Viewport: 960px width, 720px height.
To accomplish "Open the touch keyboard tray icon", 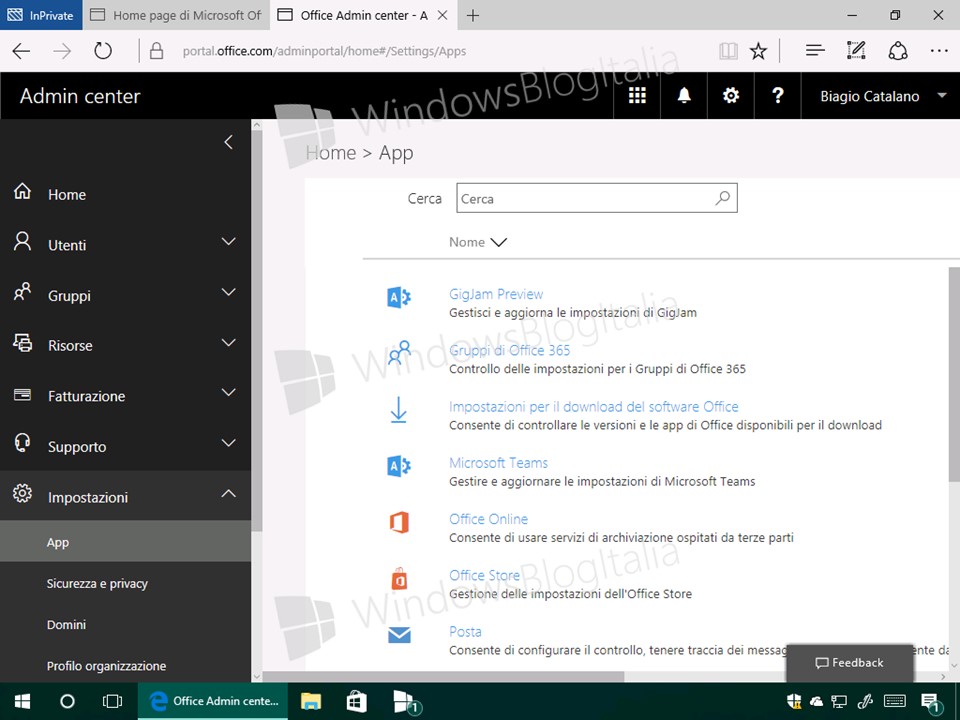I will [x=895, y=702].
